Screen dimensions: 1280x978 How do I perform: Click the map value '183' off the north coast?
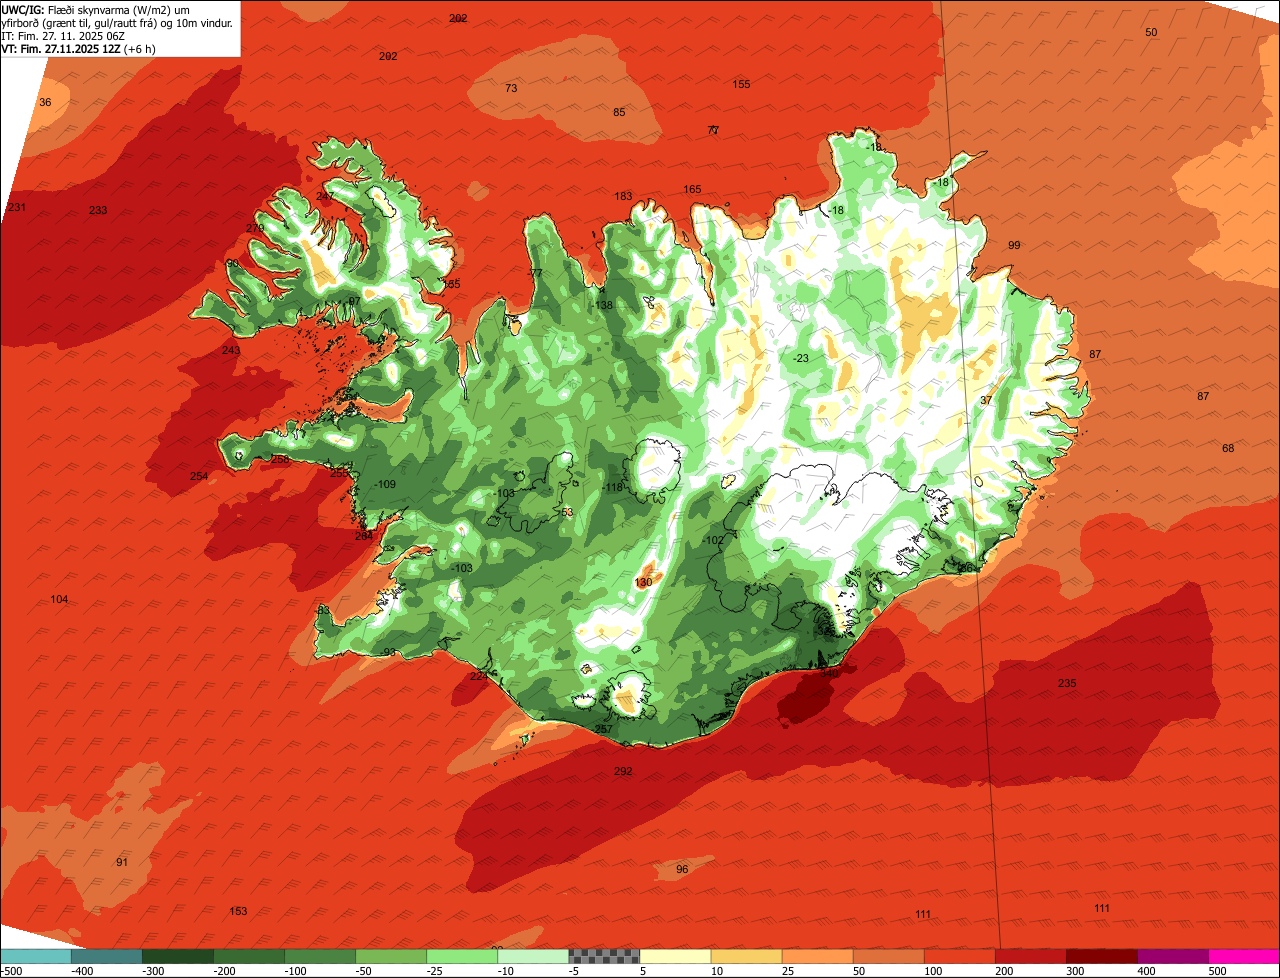click(623, 196)
